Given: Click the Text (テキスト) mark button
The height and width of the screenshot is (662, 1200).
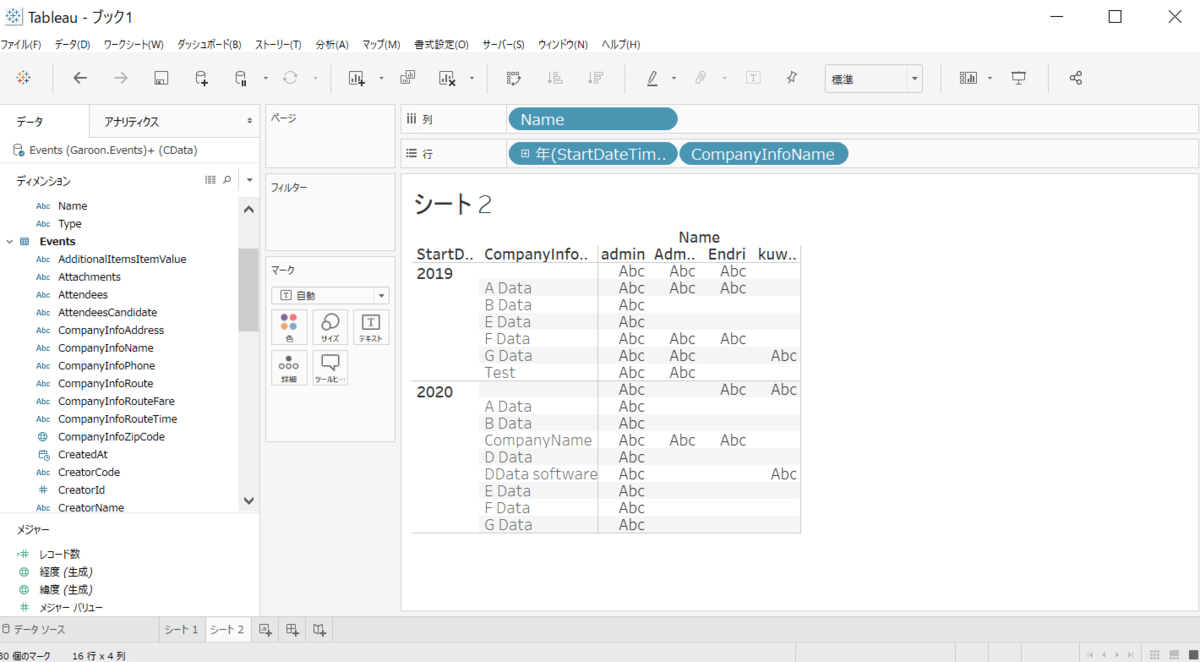Looking at the screenshot, I should point(370,327).
